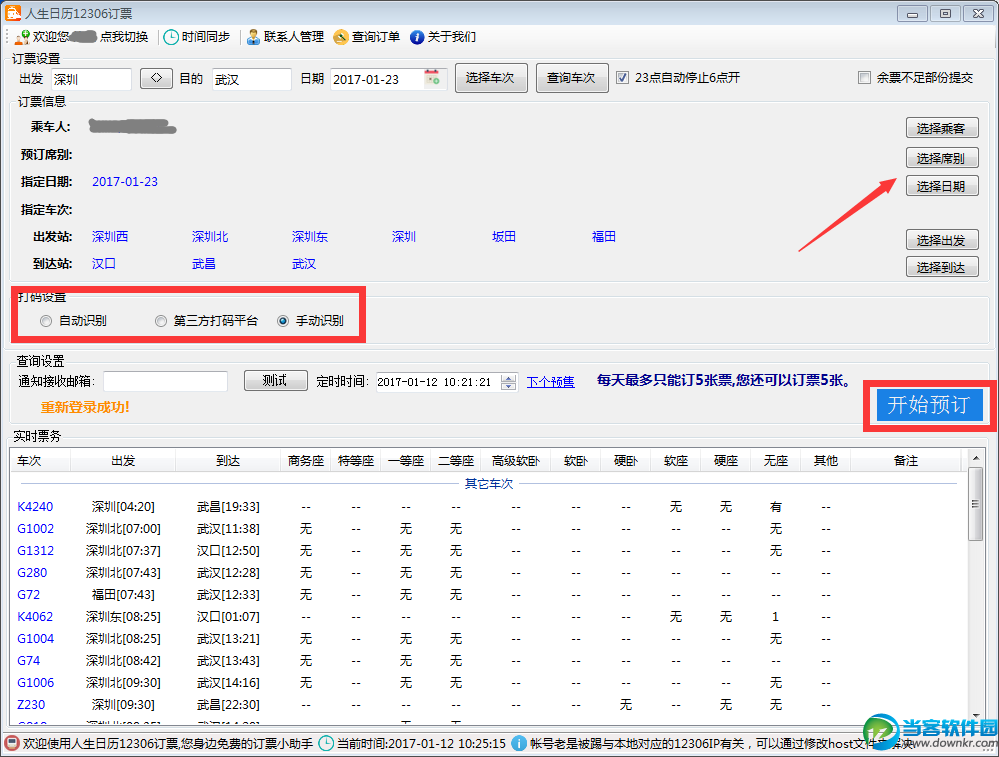Click 选择日期 button

942,186
